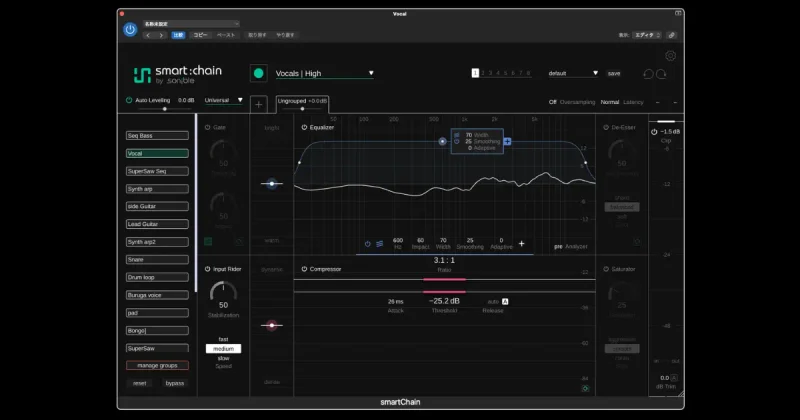Toggle the Equalizer module power
The width and height of the screenshot is (800, 420).
pyautogui.click(x=304, y=127)
